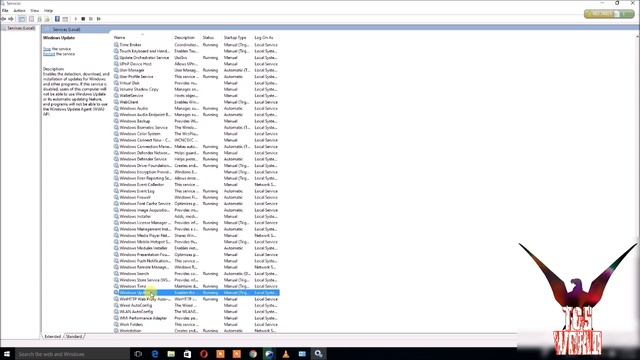
Task: Select Windows Installer service row
Action: [x=196, y=216]
